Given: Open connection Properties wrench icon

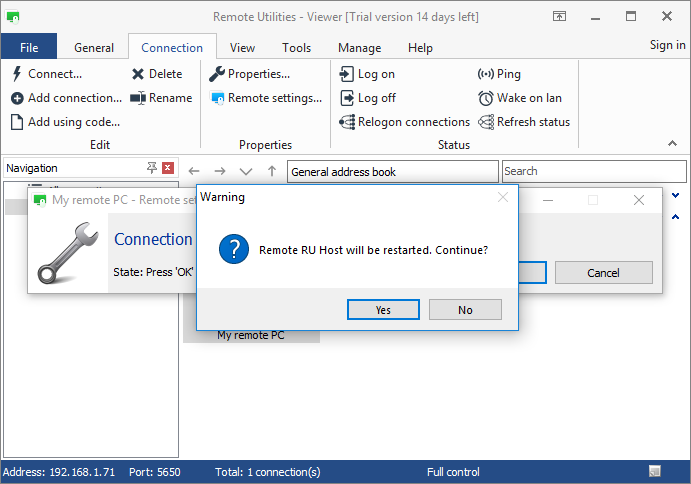Looking at the screenshot, I should click(x=217, y=74).
